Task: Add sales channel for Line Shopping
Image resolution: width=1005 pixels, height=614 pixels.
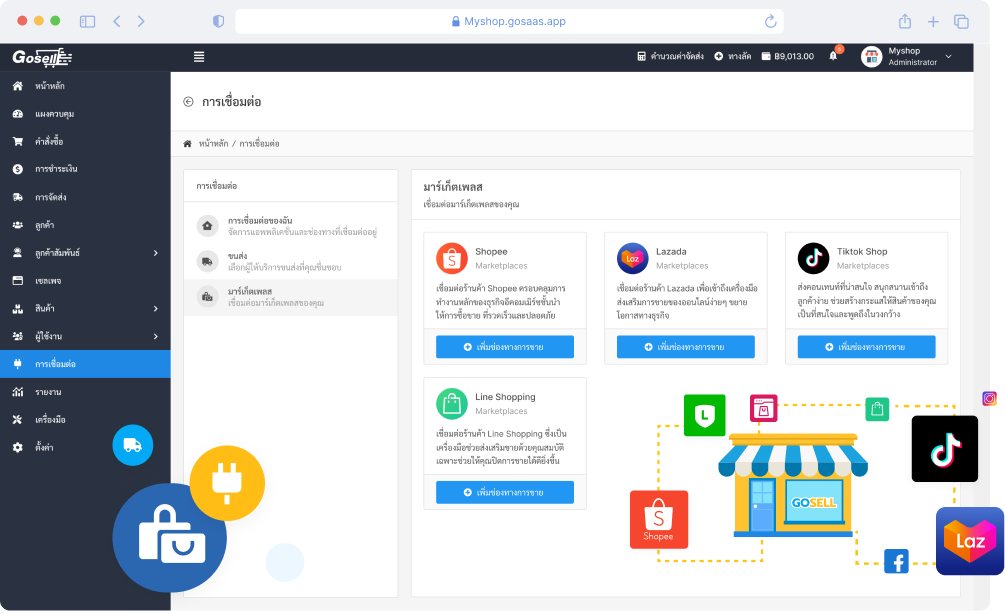Action: point(504,492)
